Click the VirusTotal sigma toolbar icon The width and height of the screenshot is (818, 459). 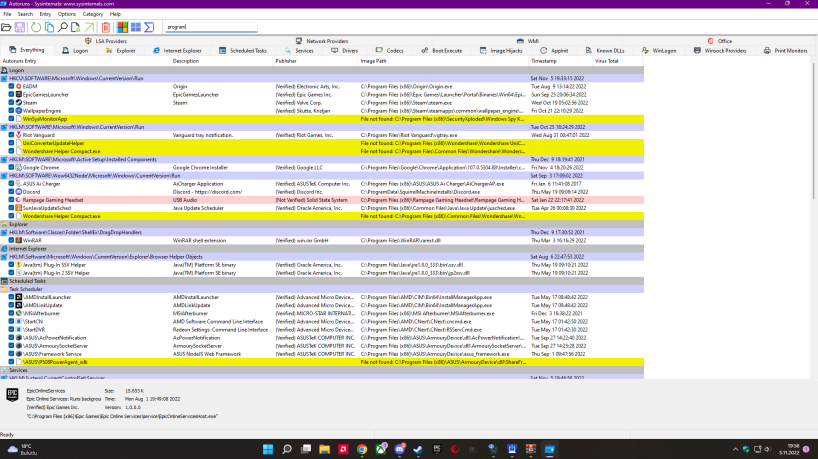click(149, 27)
